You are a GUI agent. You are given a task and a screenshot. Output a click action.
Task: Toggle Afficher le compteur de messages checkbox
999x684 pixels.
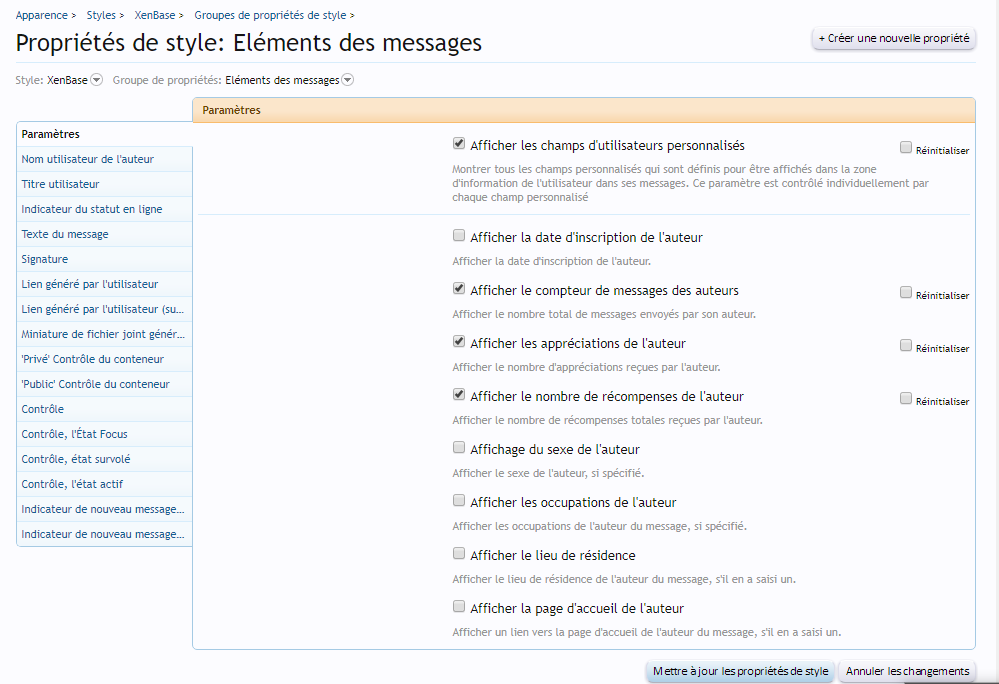tap(459, 289)
